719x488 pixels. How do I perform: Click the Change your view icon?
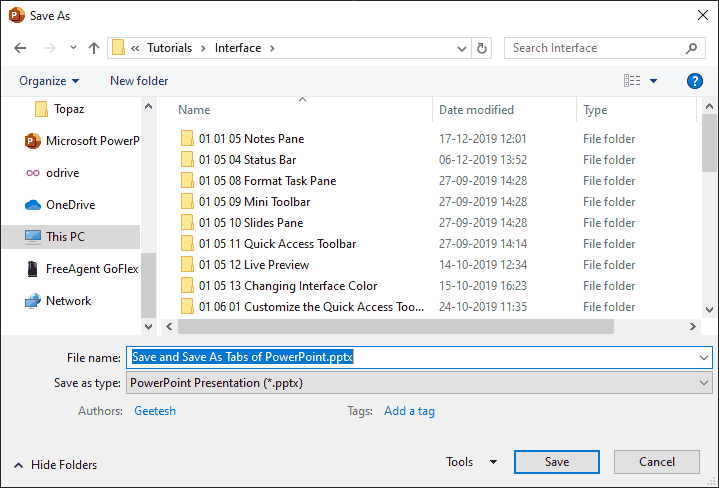632,81
